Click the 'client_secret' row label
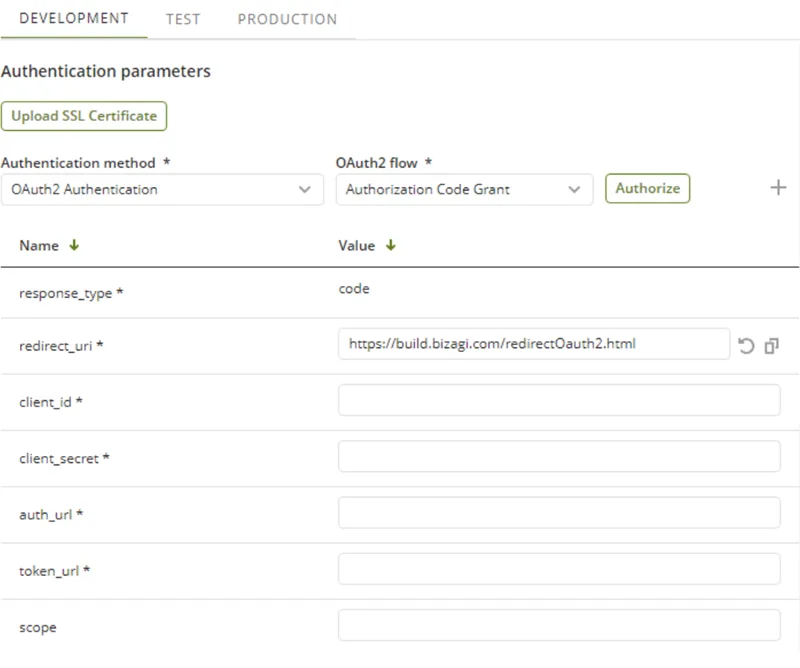This screenshot has width=800, height=668. (x=64, y=458)
